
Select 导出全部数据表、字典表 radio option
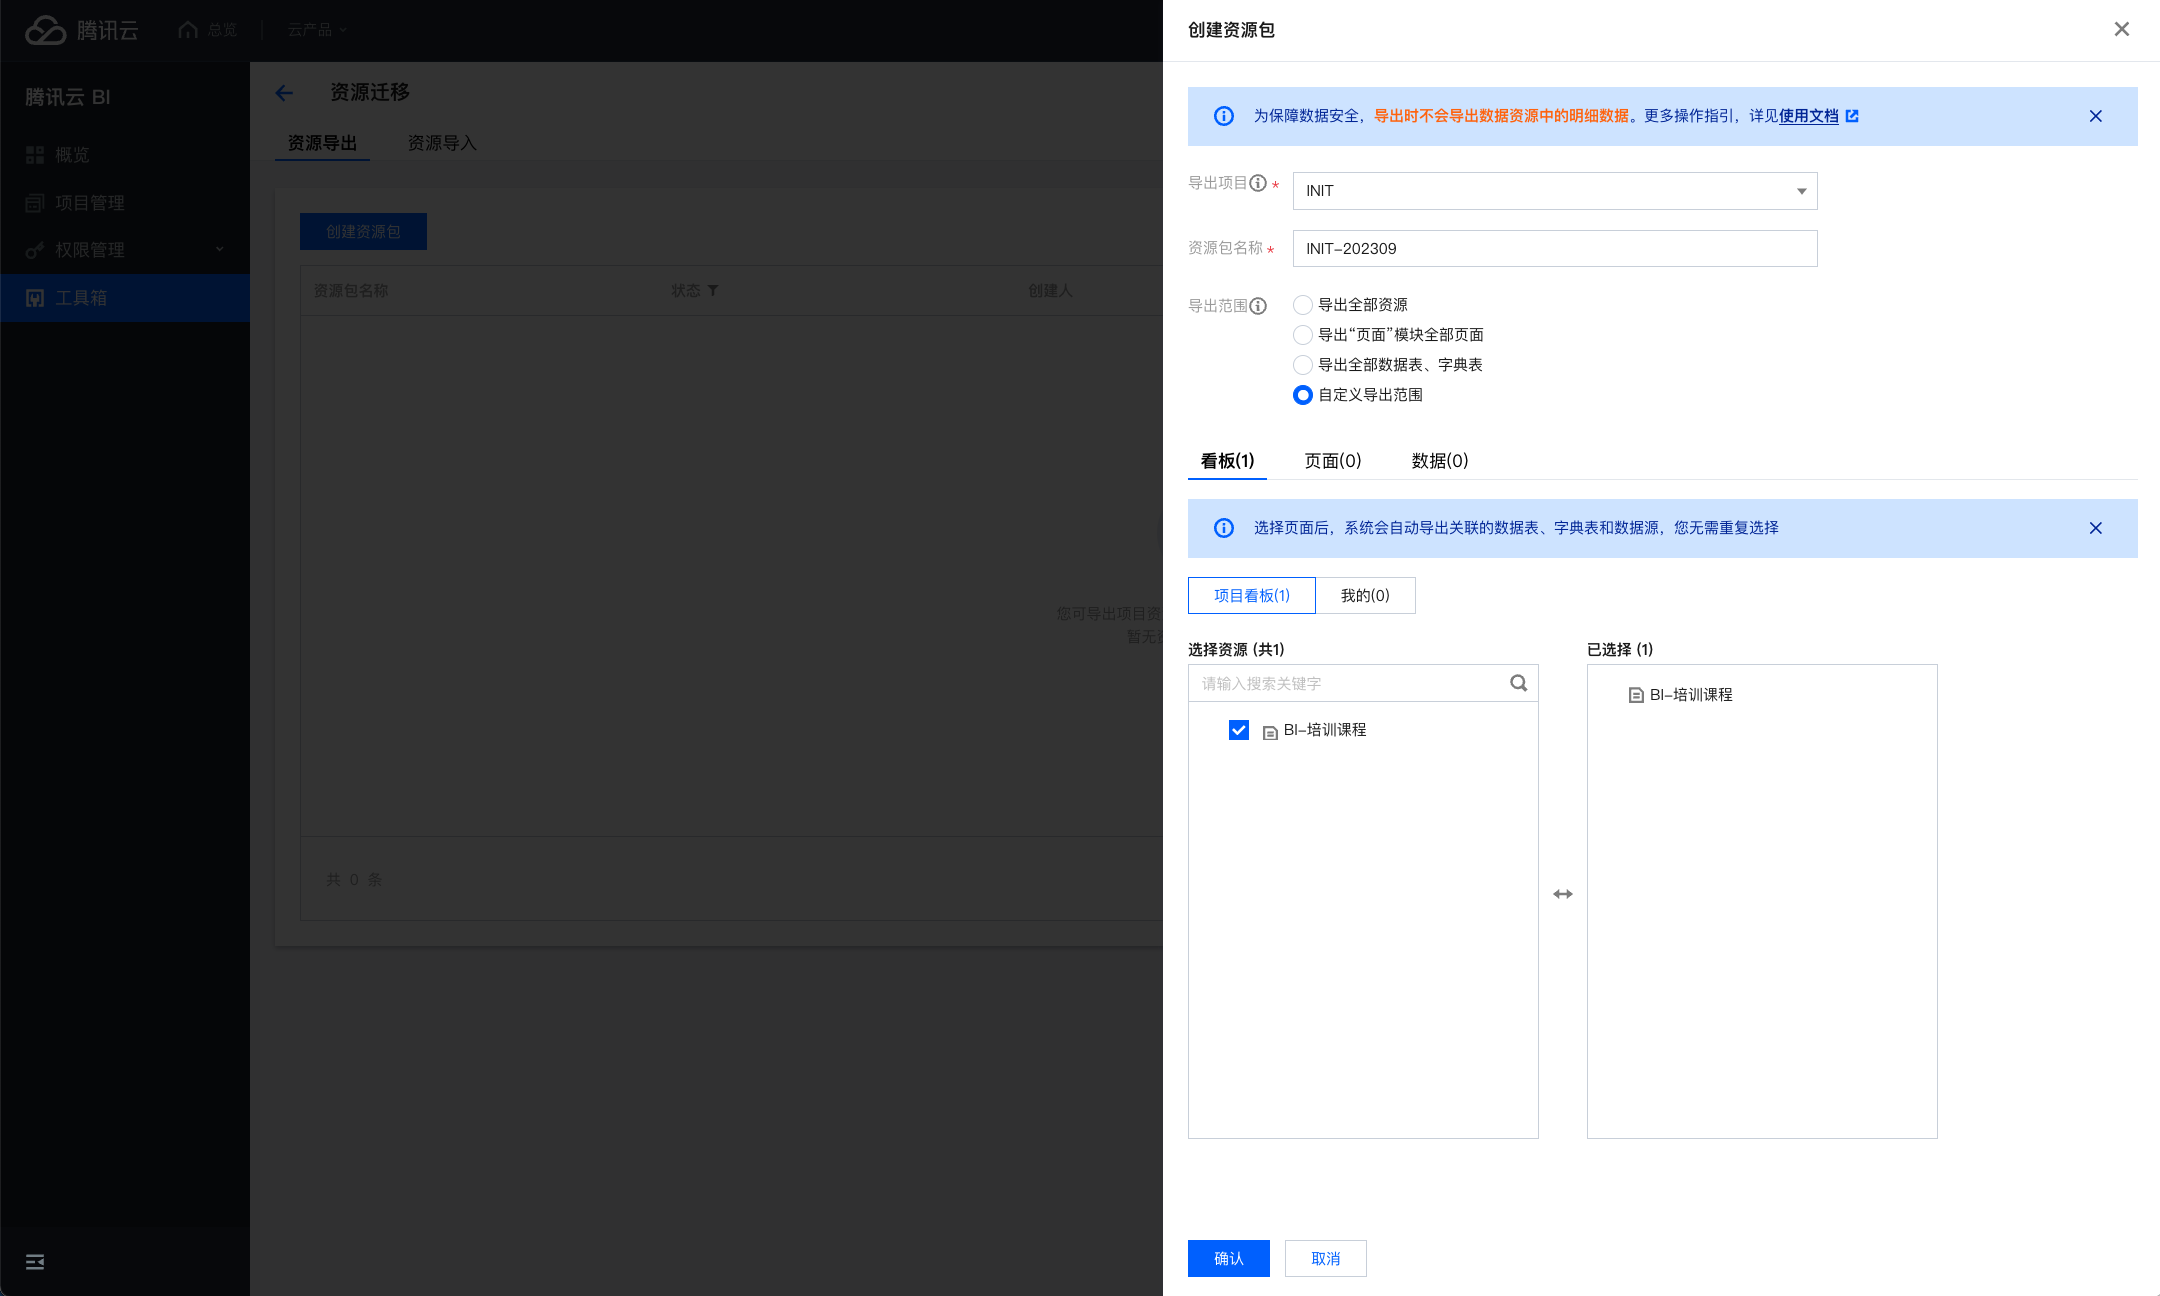pos(1303,365)
